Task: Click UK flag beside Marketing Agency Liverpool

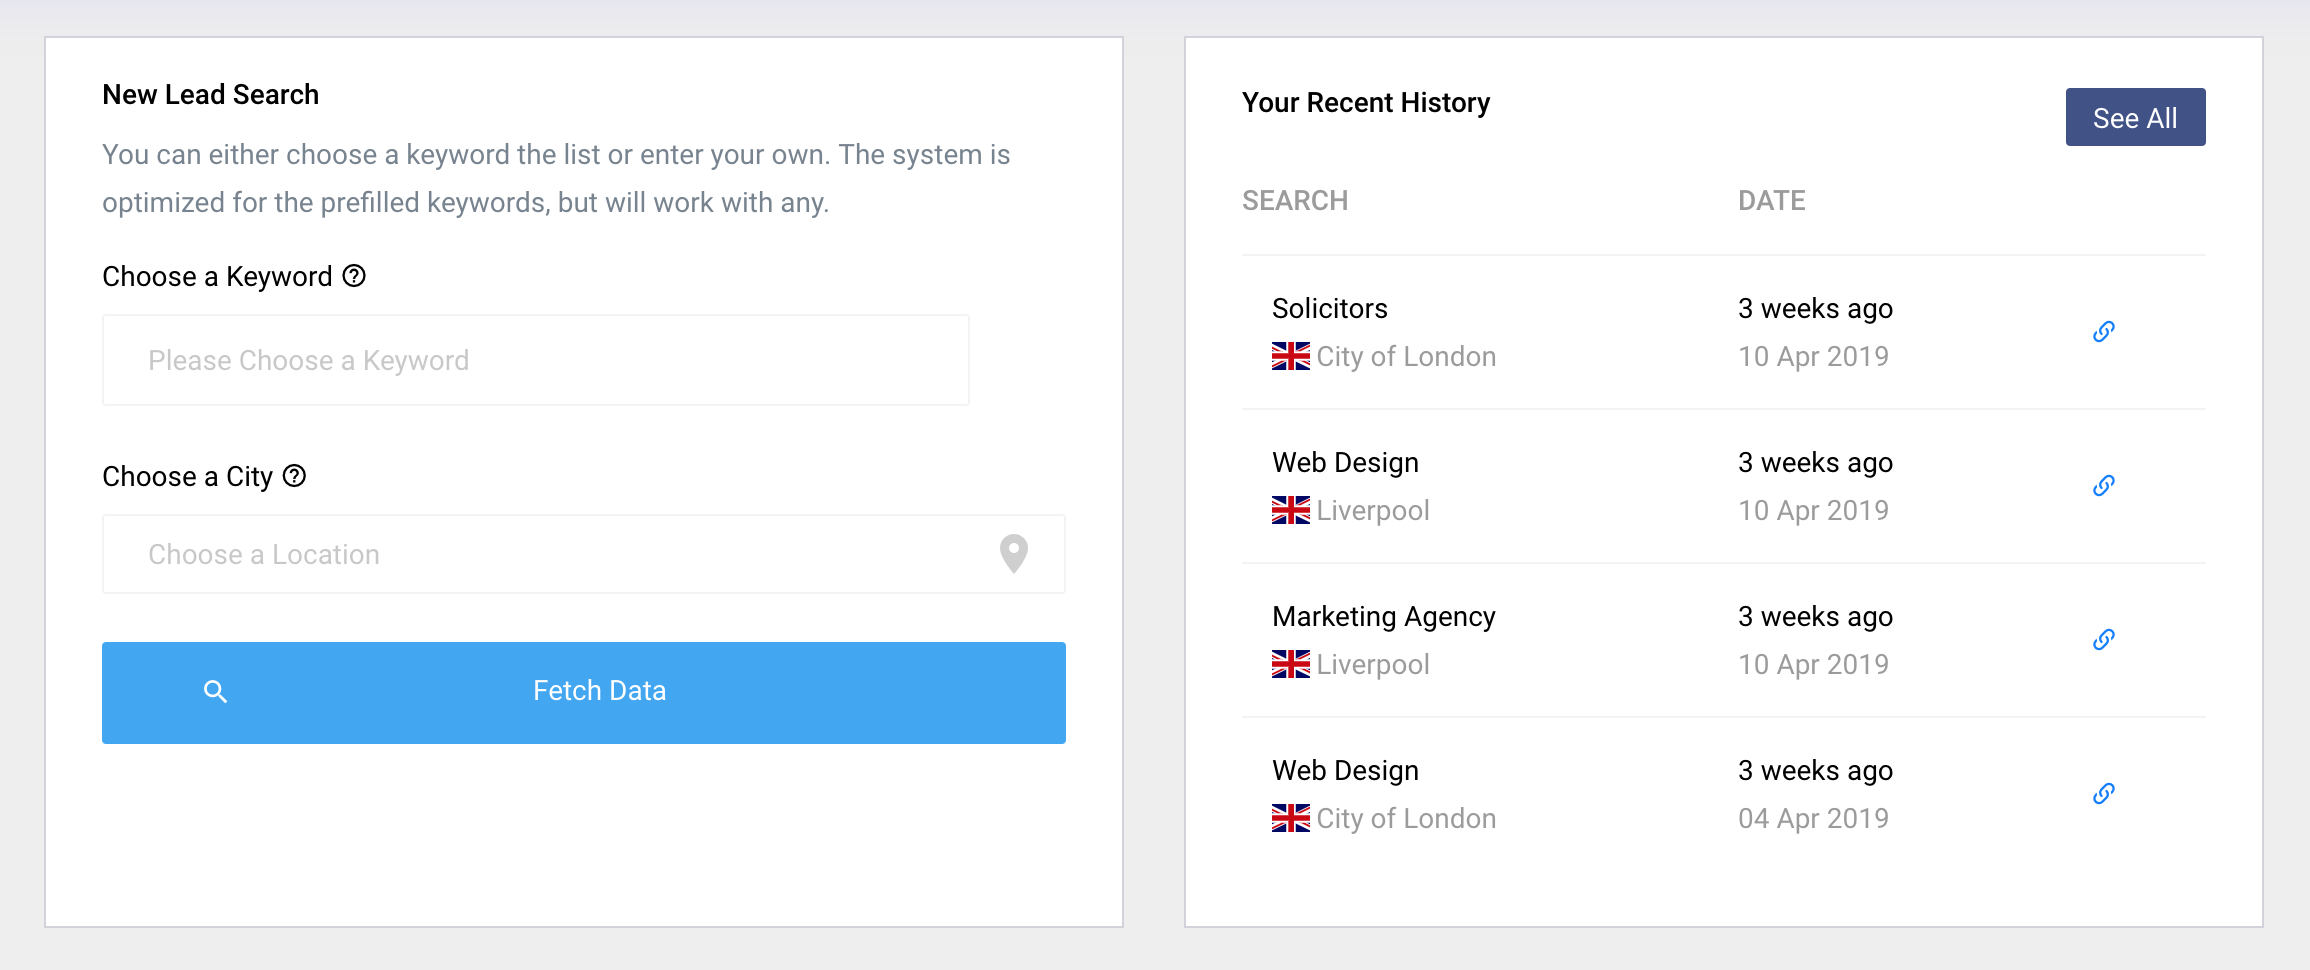Action: (x=1290, y=664)
